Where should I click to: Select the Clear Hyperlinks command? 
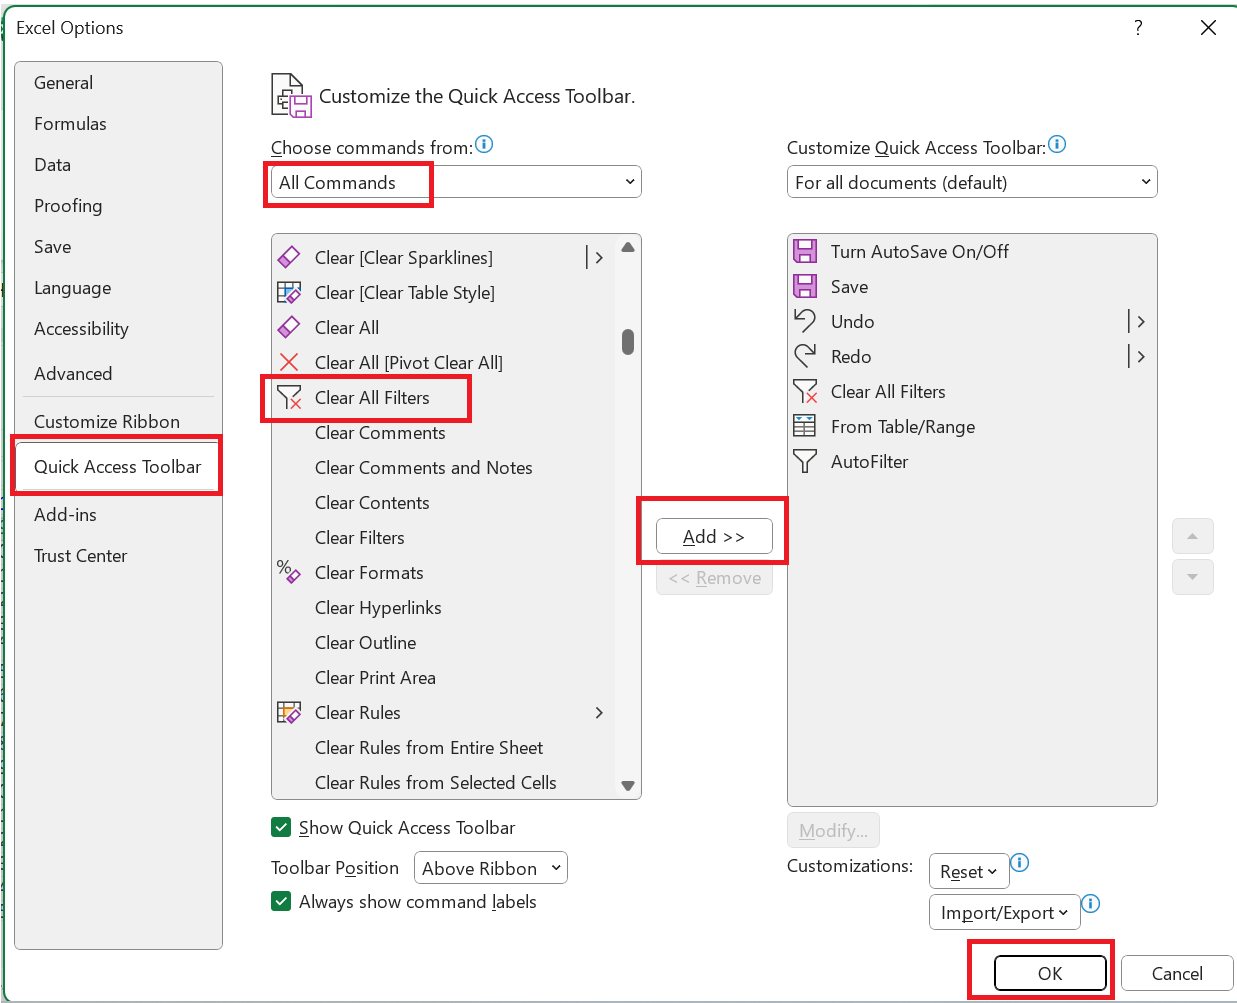pos(444,607)
